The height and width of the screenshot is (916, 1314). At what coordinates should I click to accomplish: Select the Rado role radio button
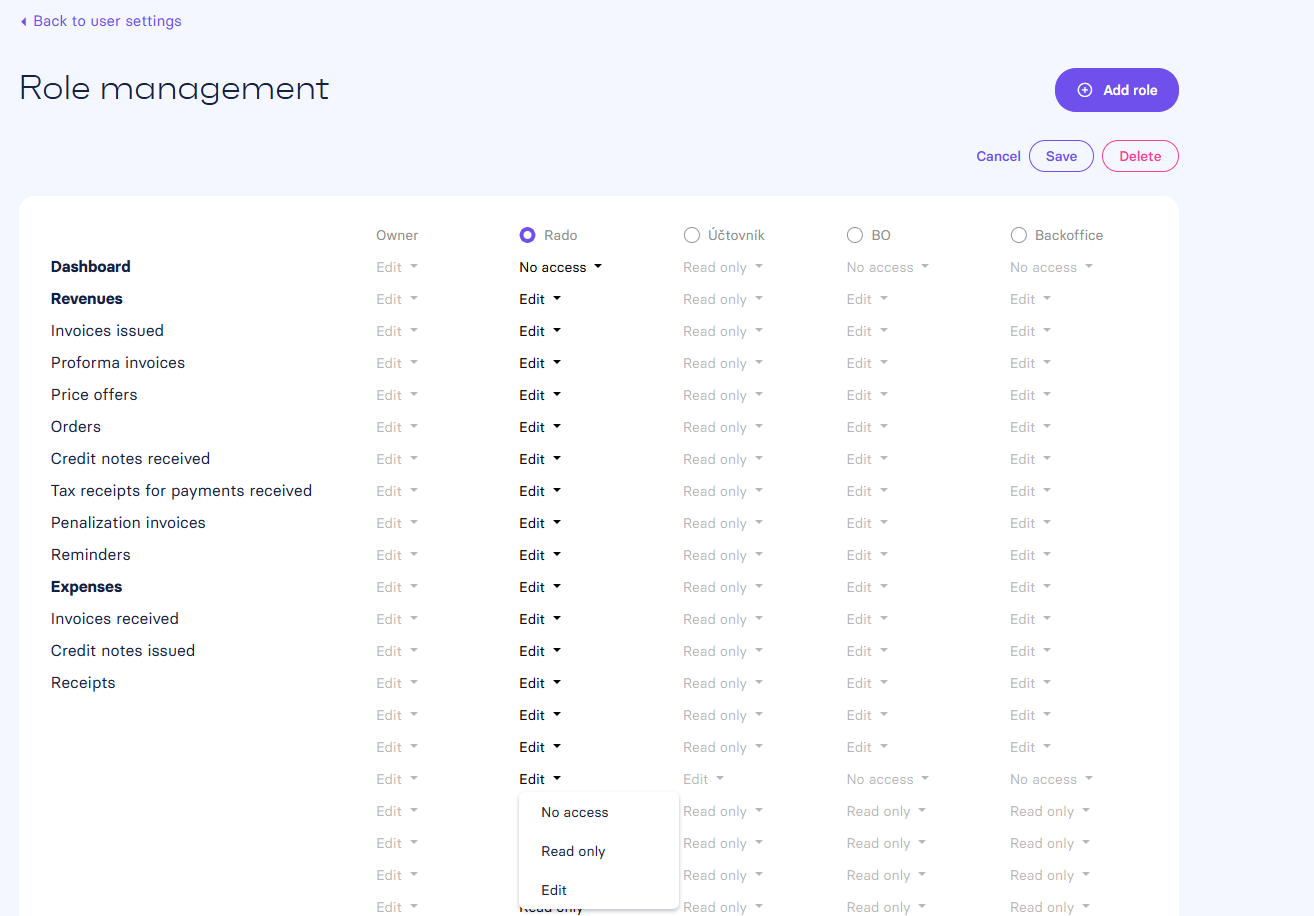(527, 235)
